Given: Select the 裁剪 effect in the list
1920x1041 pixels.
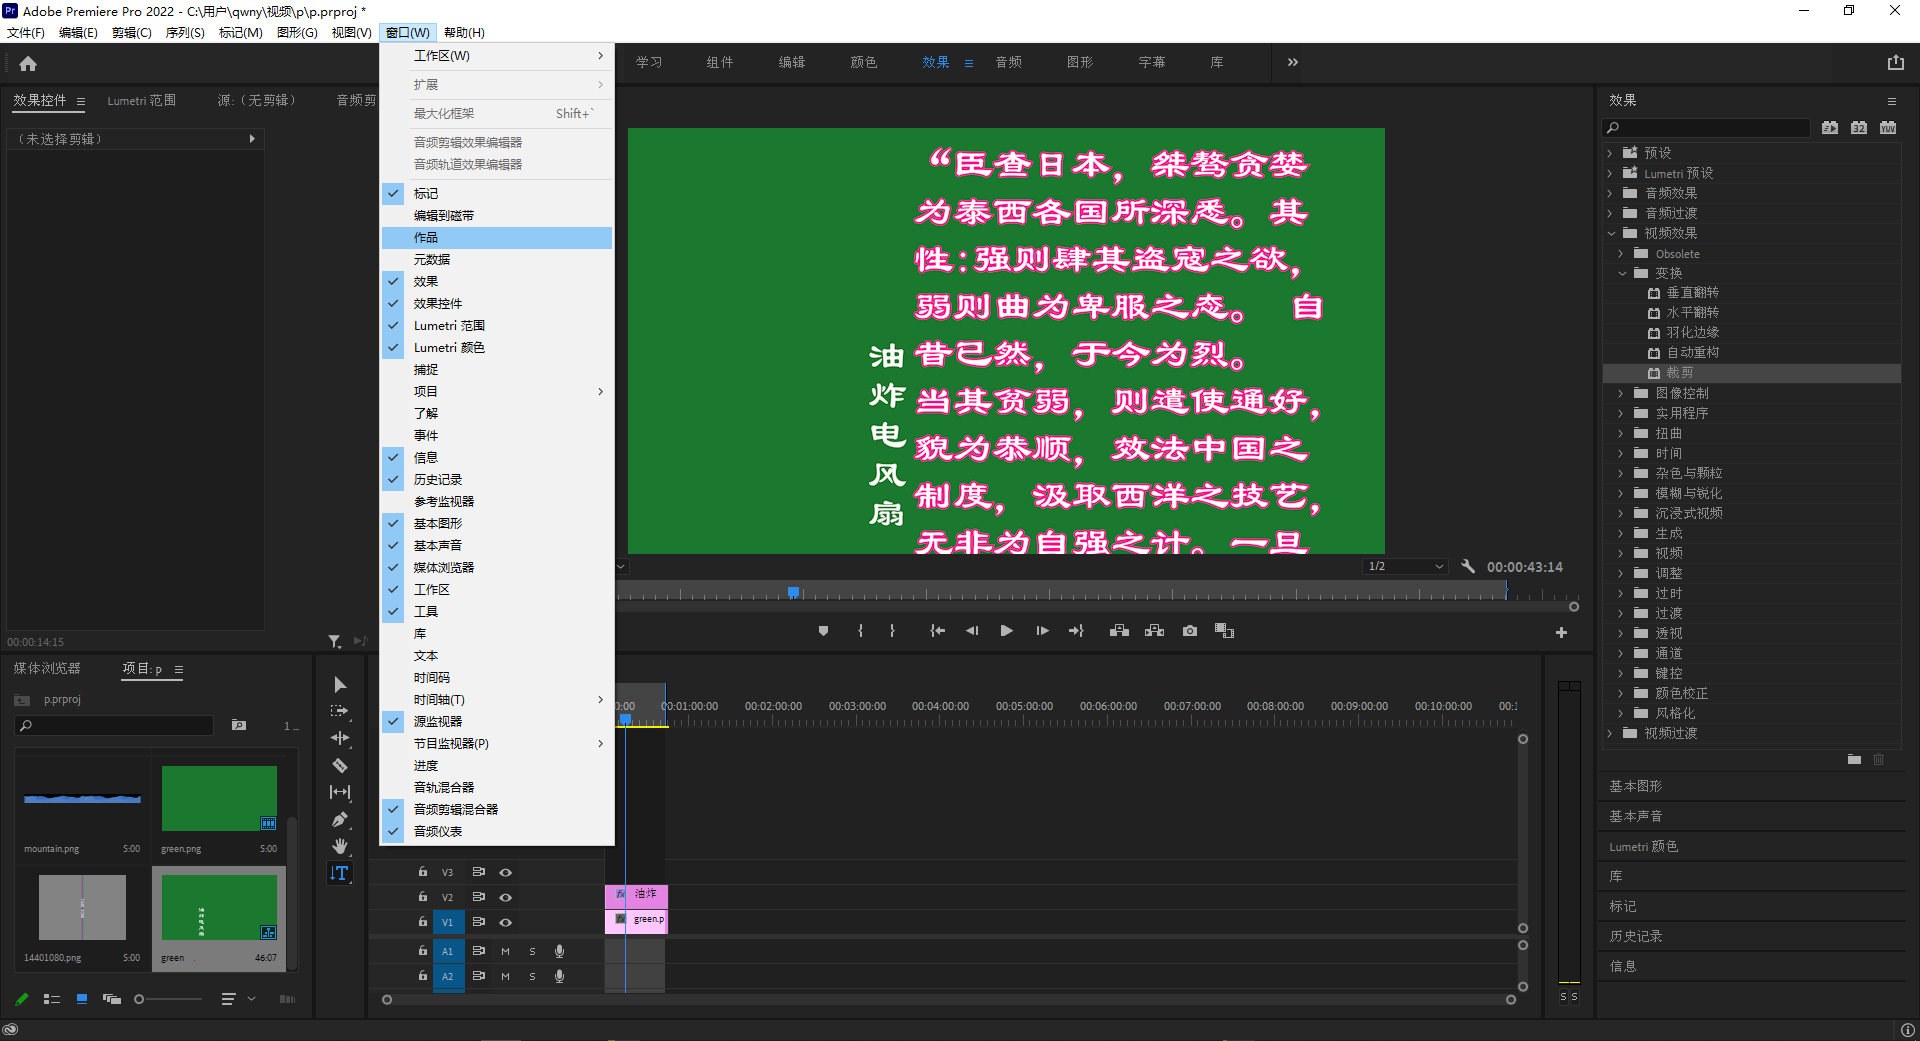Looking at the screenshot, I should (1680, 373).
